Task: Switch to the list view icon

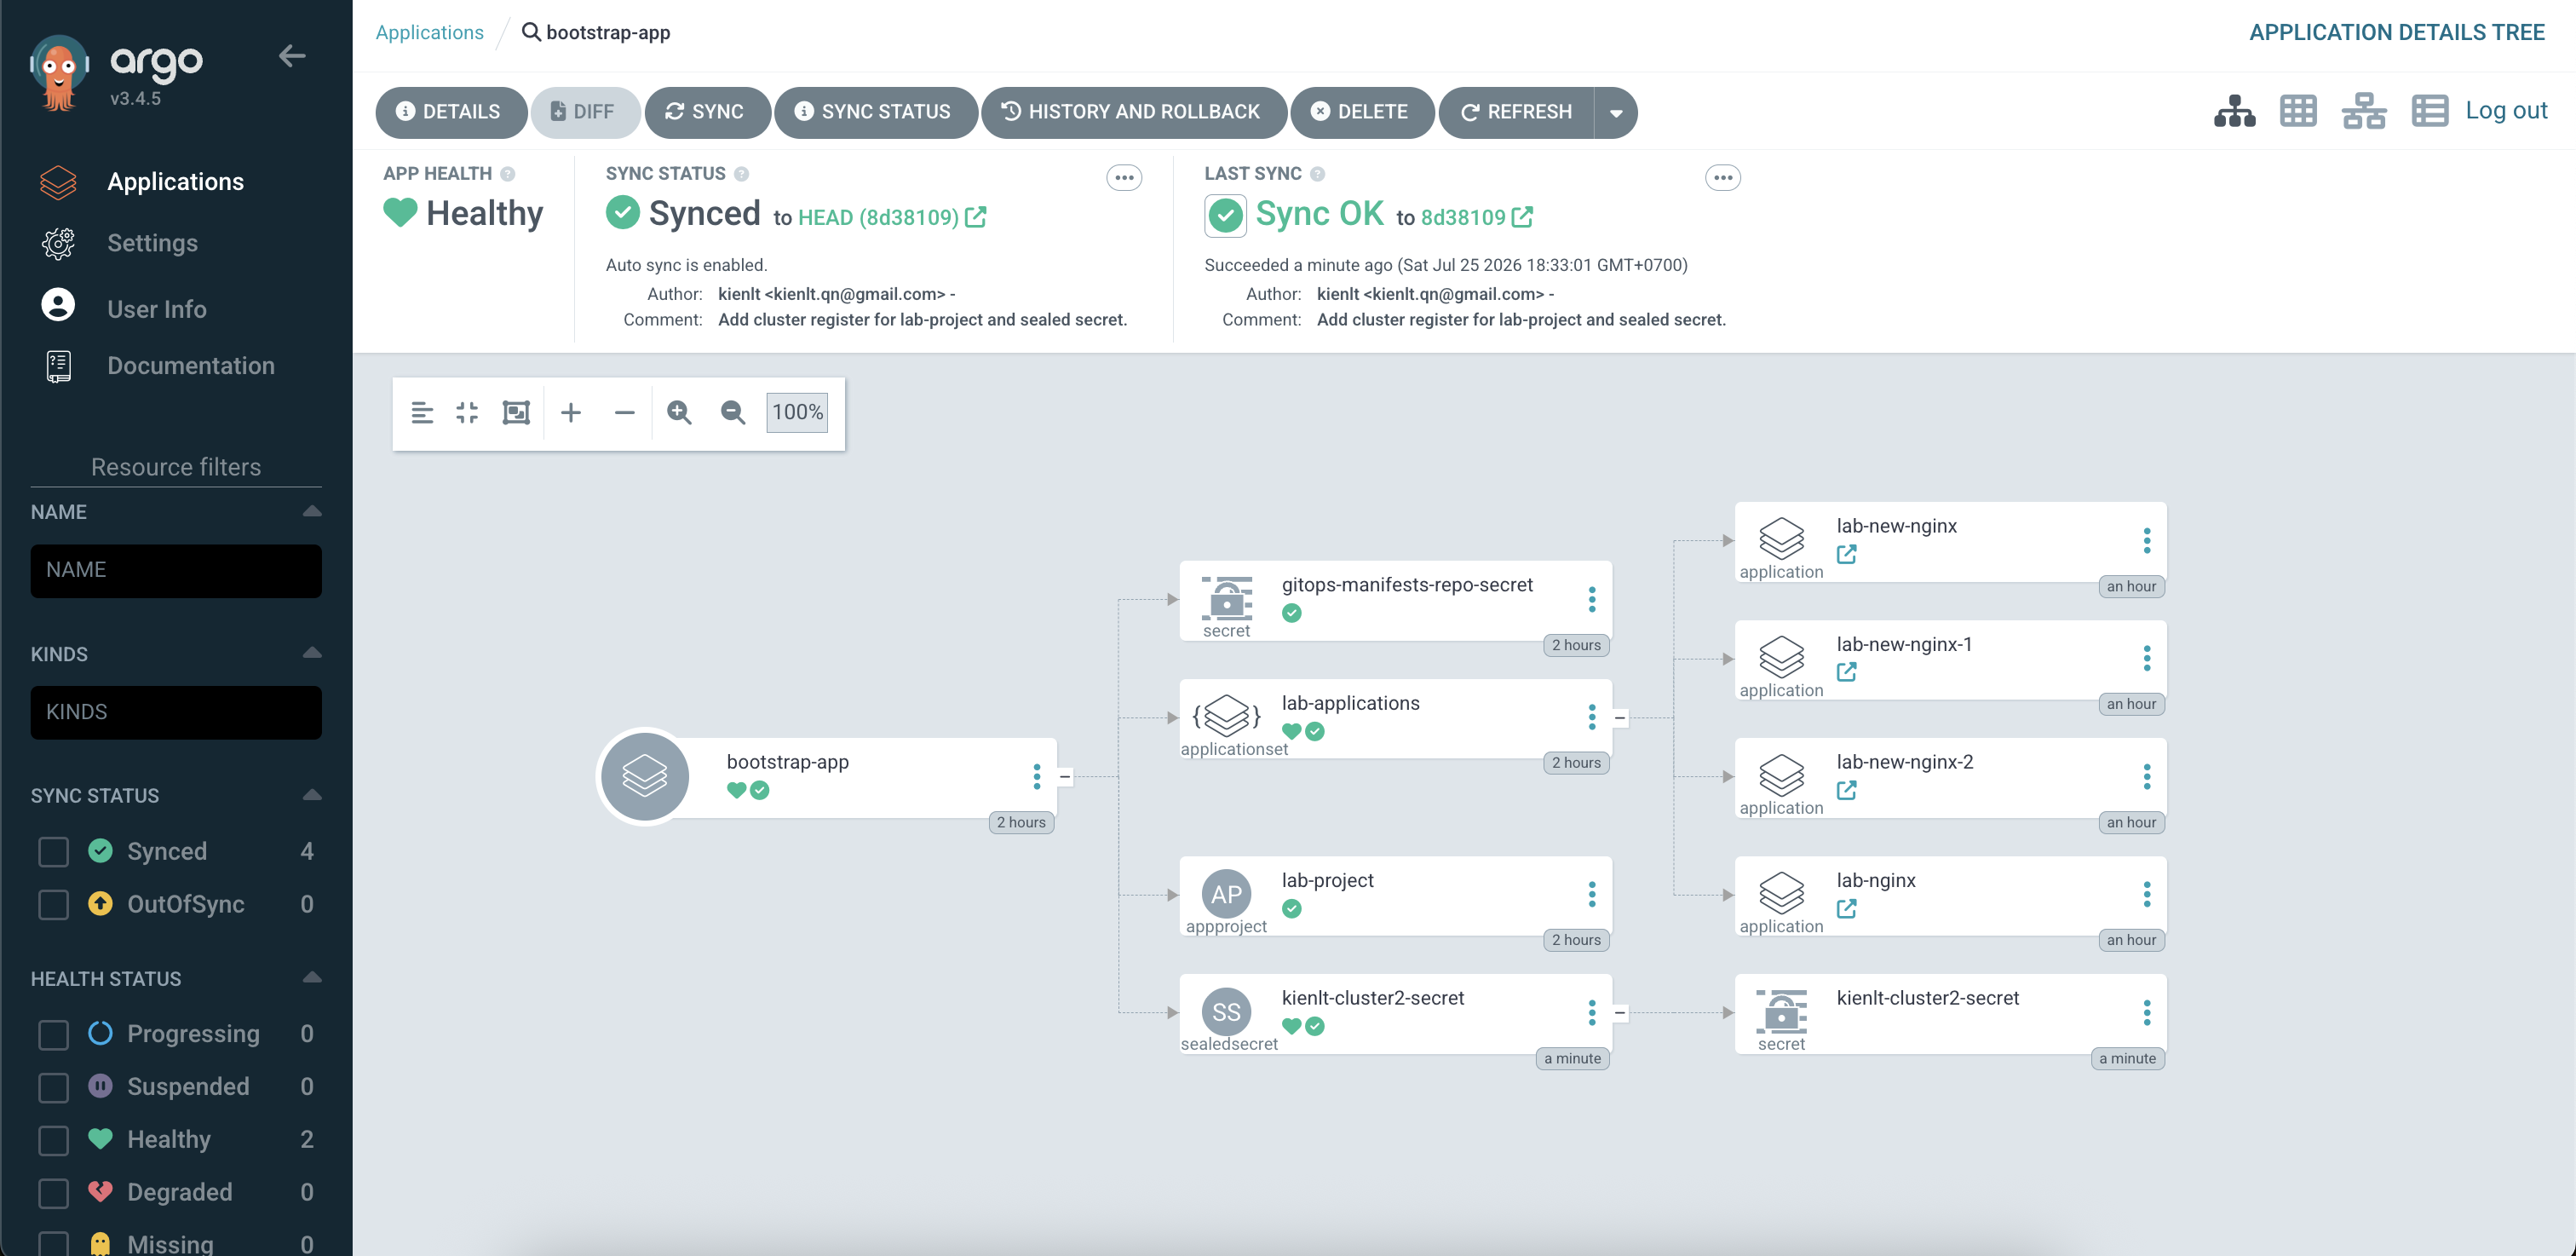Action: pyautogui.click(x=2430, y=111)
